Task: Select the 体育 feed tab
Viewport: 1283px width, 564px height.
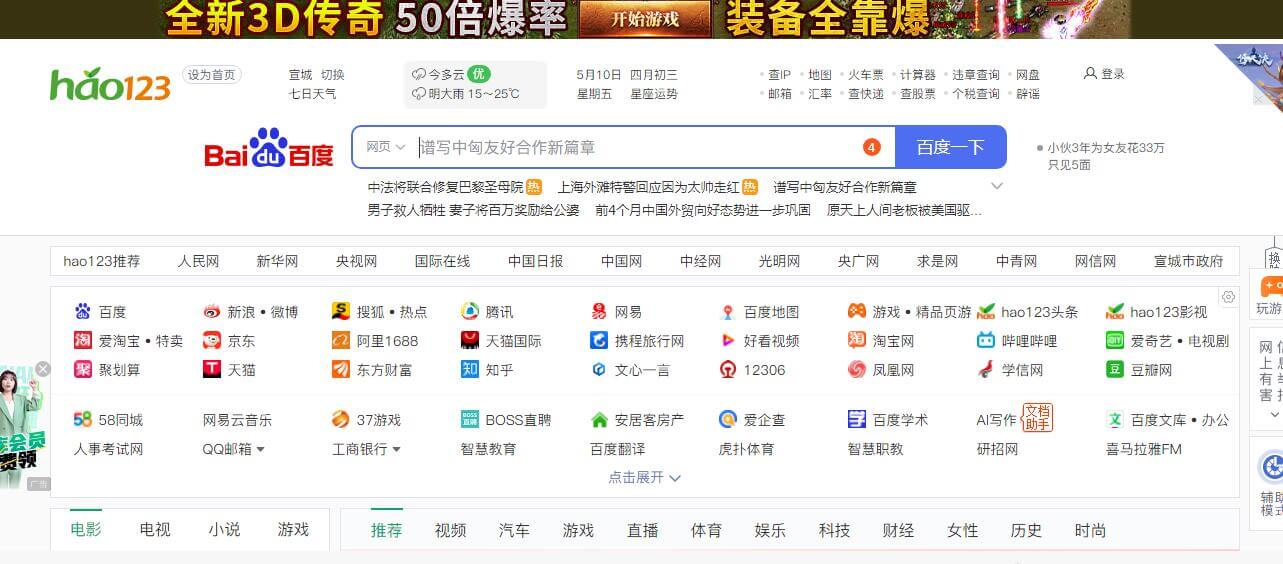Action: (x=706, y=531)
